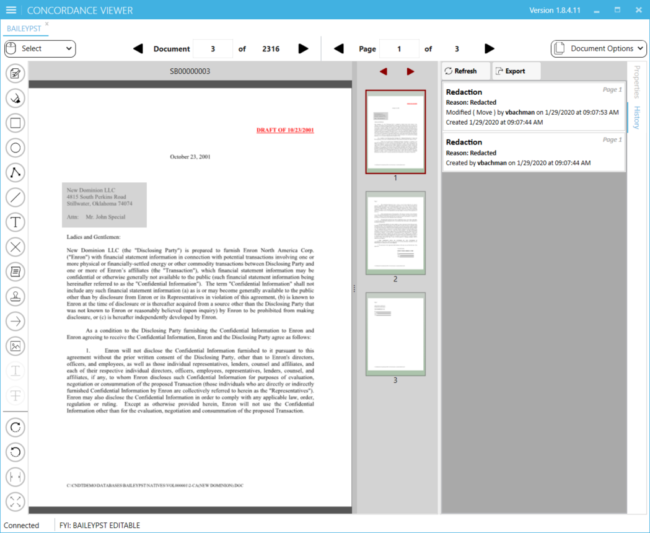Viewport: 650px width, 533px height.
Task: Select the sticky note tool
Action: (x=15, y=272)
